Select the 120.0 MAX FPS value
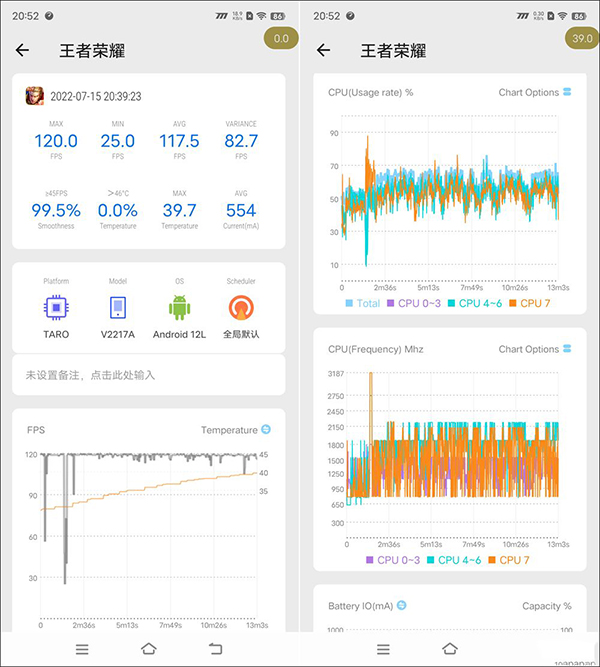The height and width of the screenshot is (667, 600). click(x=56, y=141)
